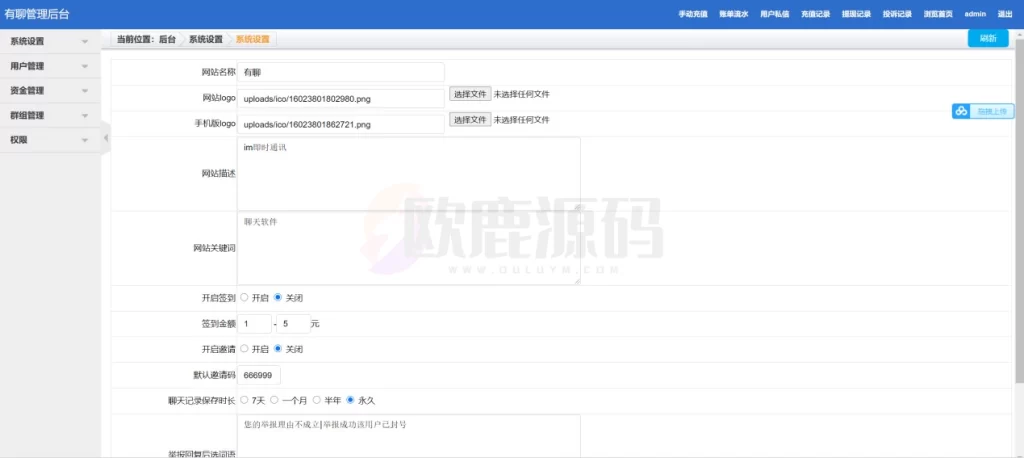Click the 网站描述 text area
This screenshot has height=458, width=1024.
pyautogui.click(x=408, y=174)
